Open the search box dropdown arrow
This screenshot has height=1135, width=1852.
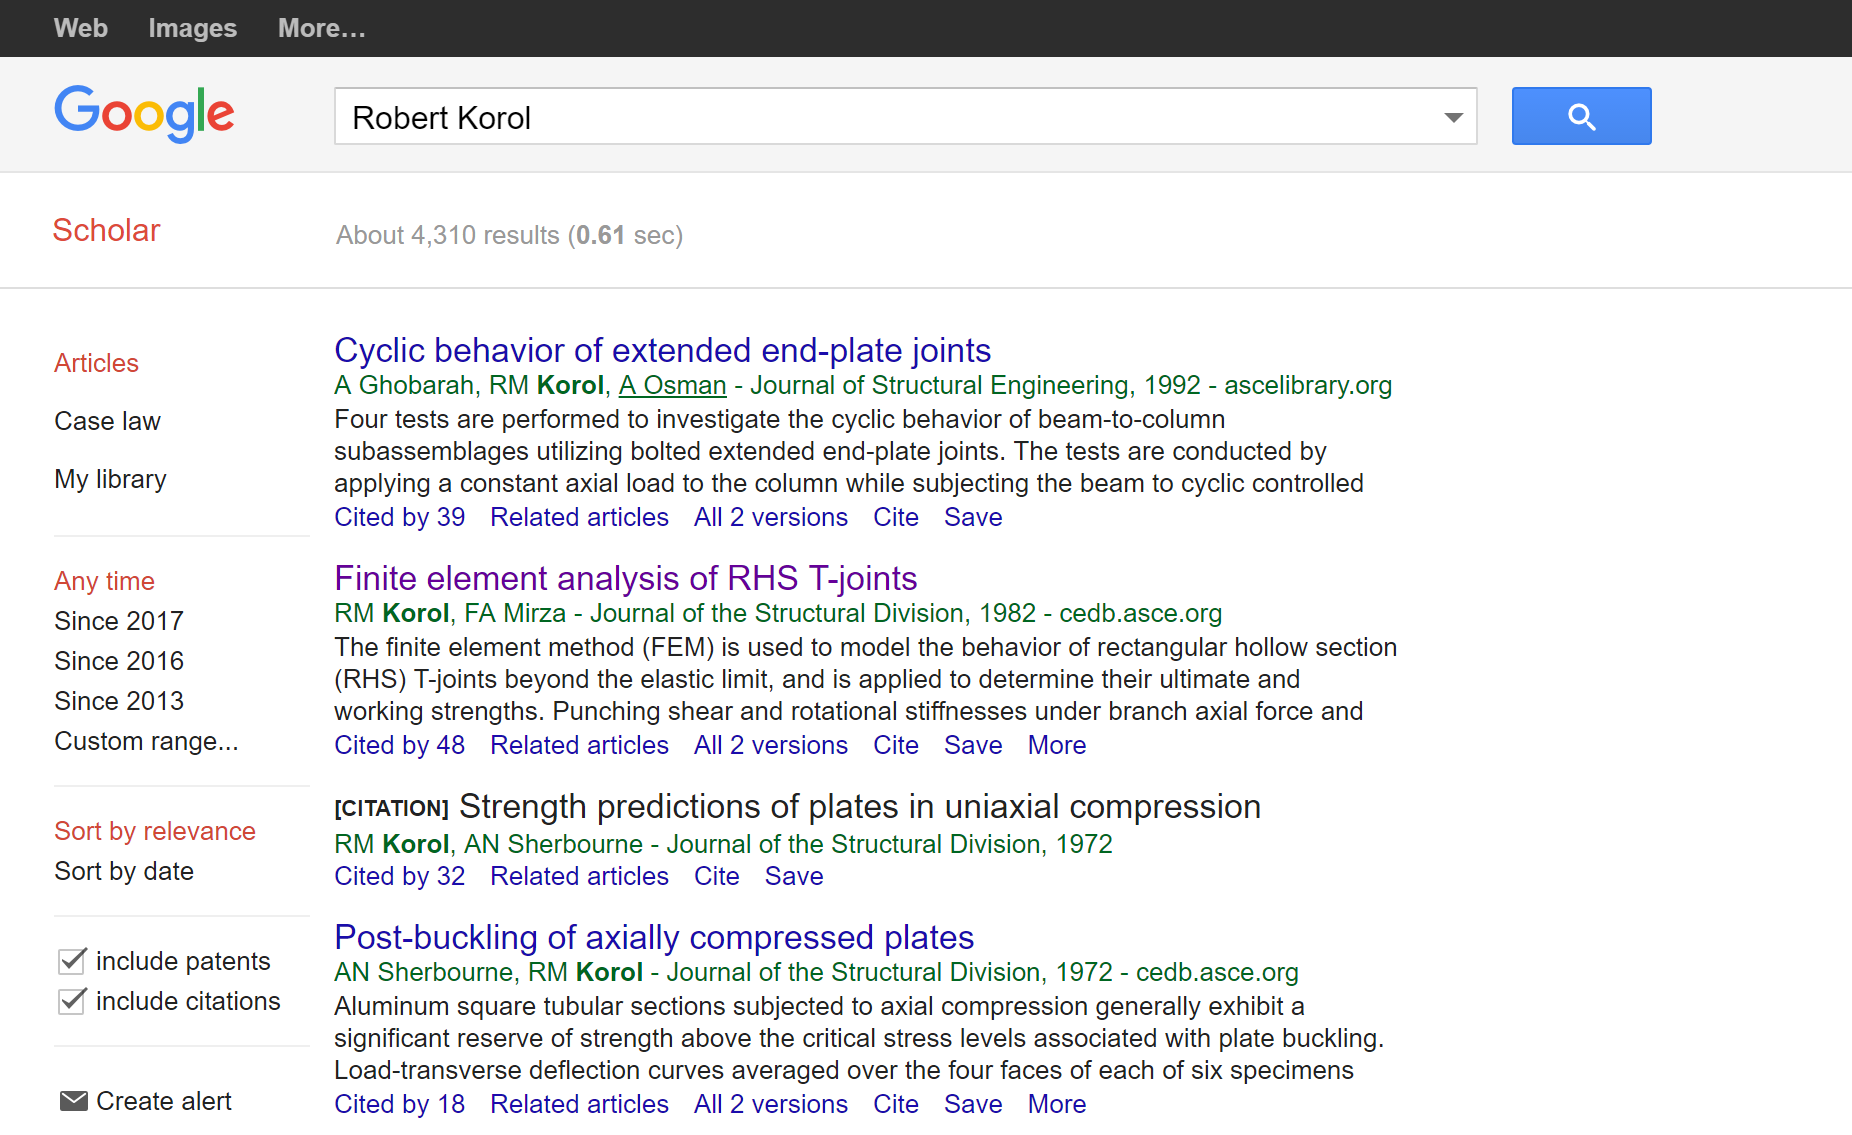pyautogui.click(x=1452, y=117)
